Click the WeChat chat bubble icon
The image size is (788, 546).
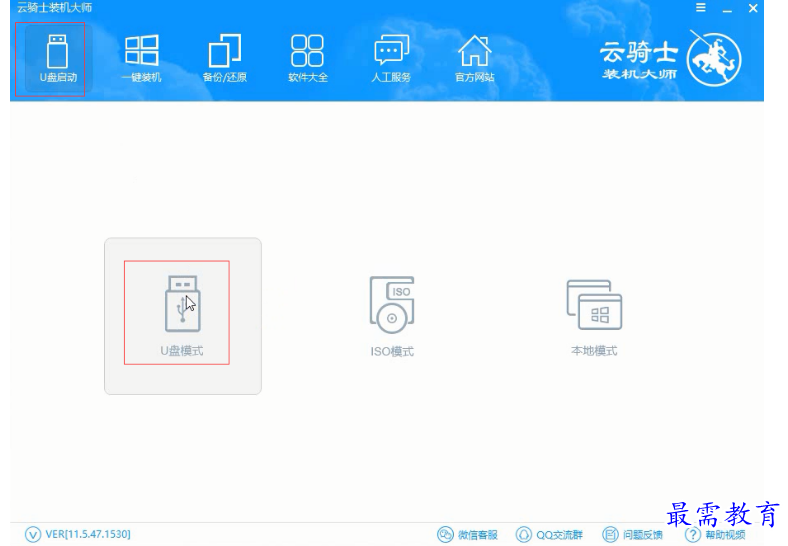[x=445, y=534]
